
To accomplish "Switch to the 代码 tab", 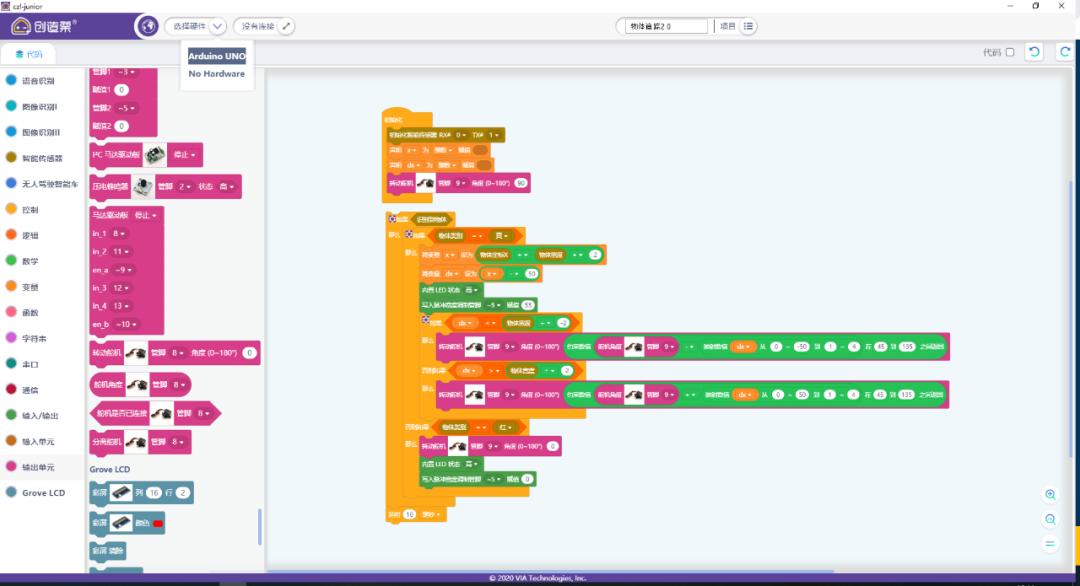I will click(29, 54).
